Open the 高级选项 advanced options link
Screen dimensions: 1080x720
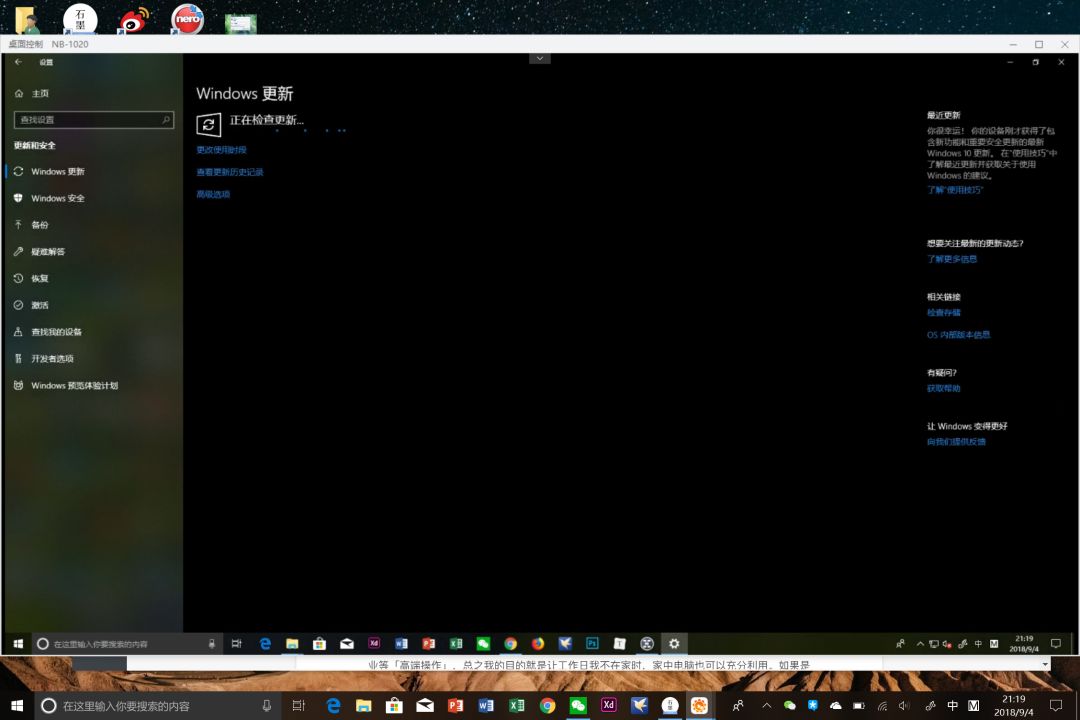tap(213, 194)
